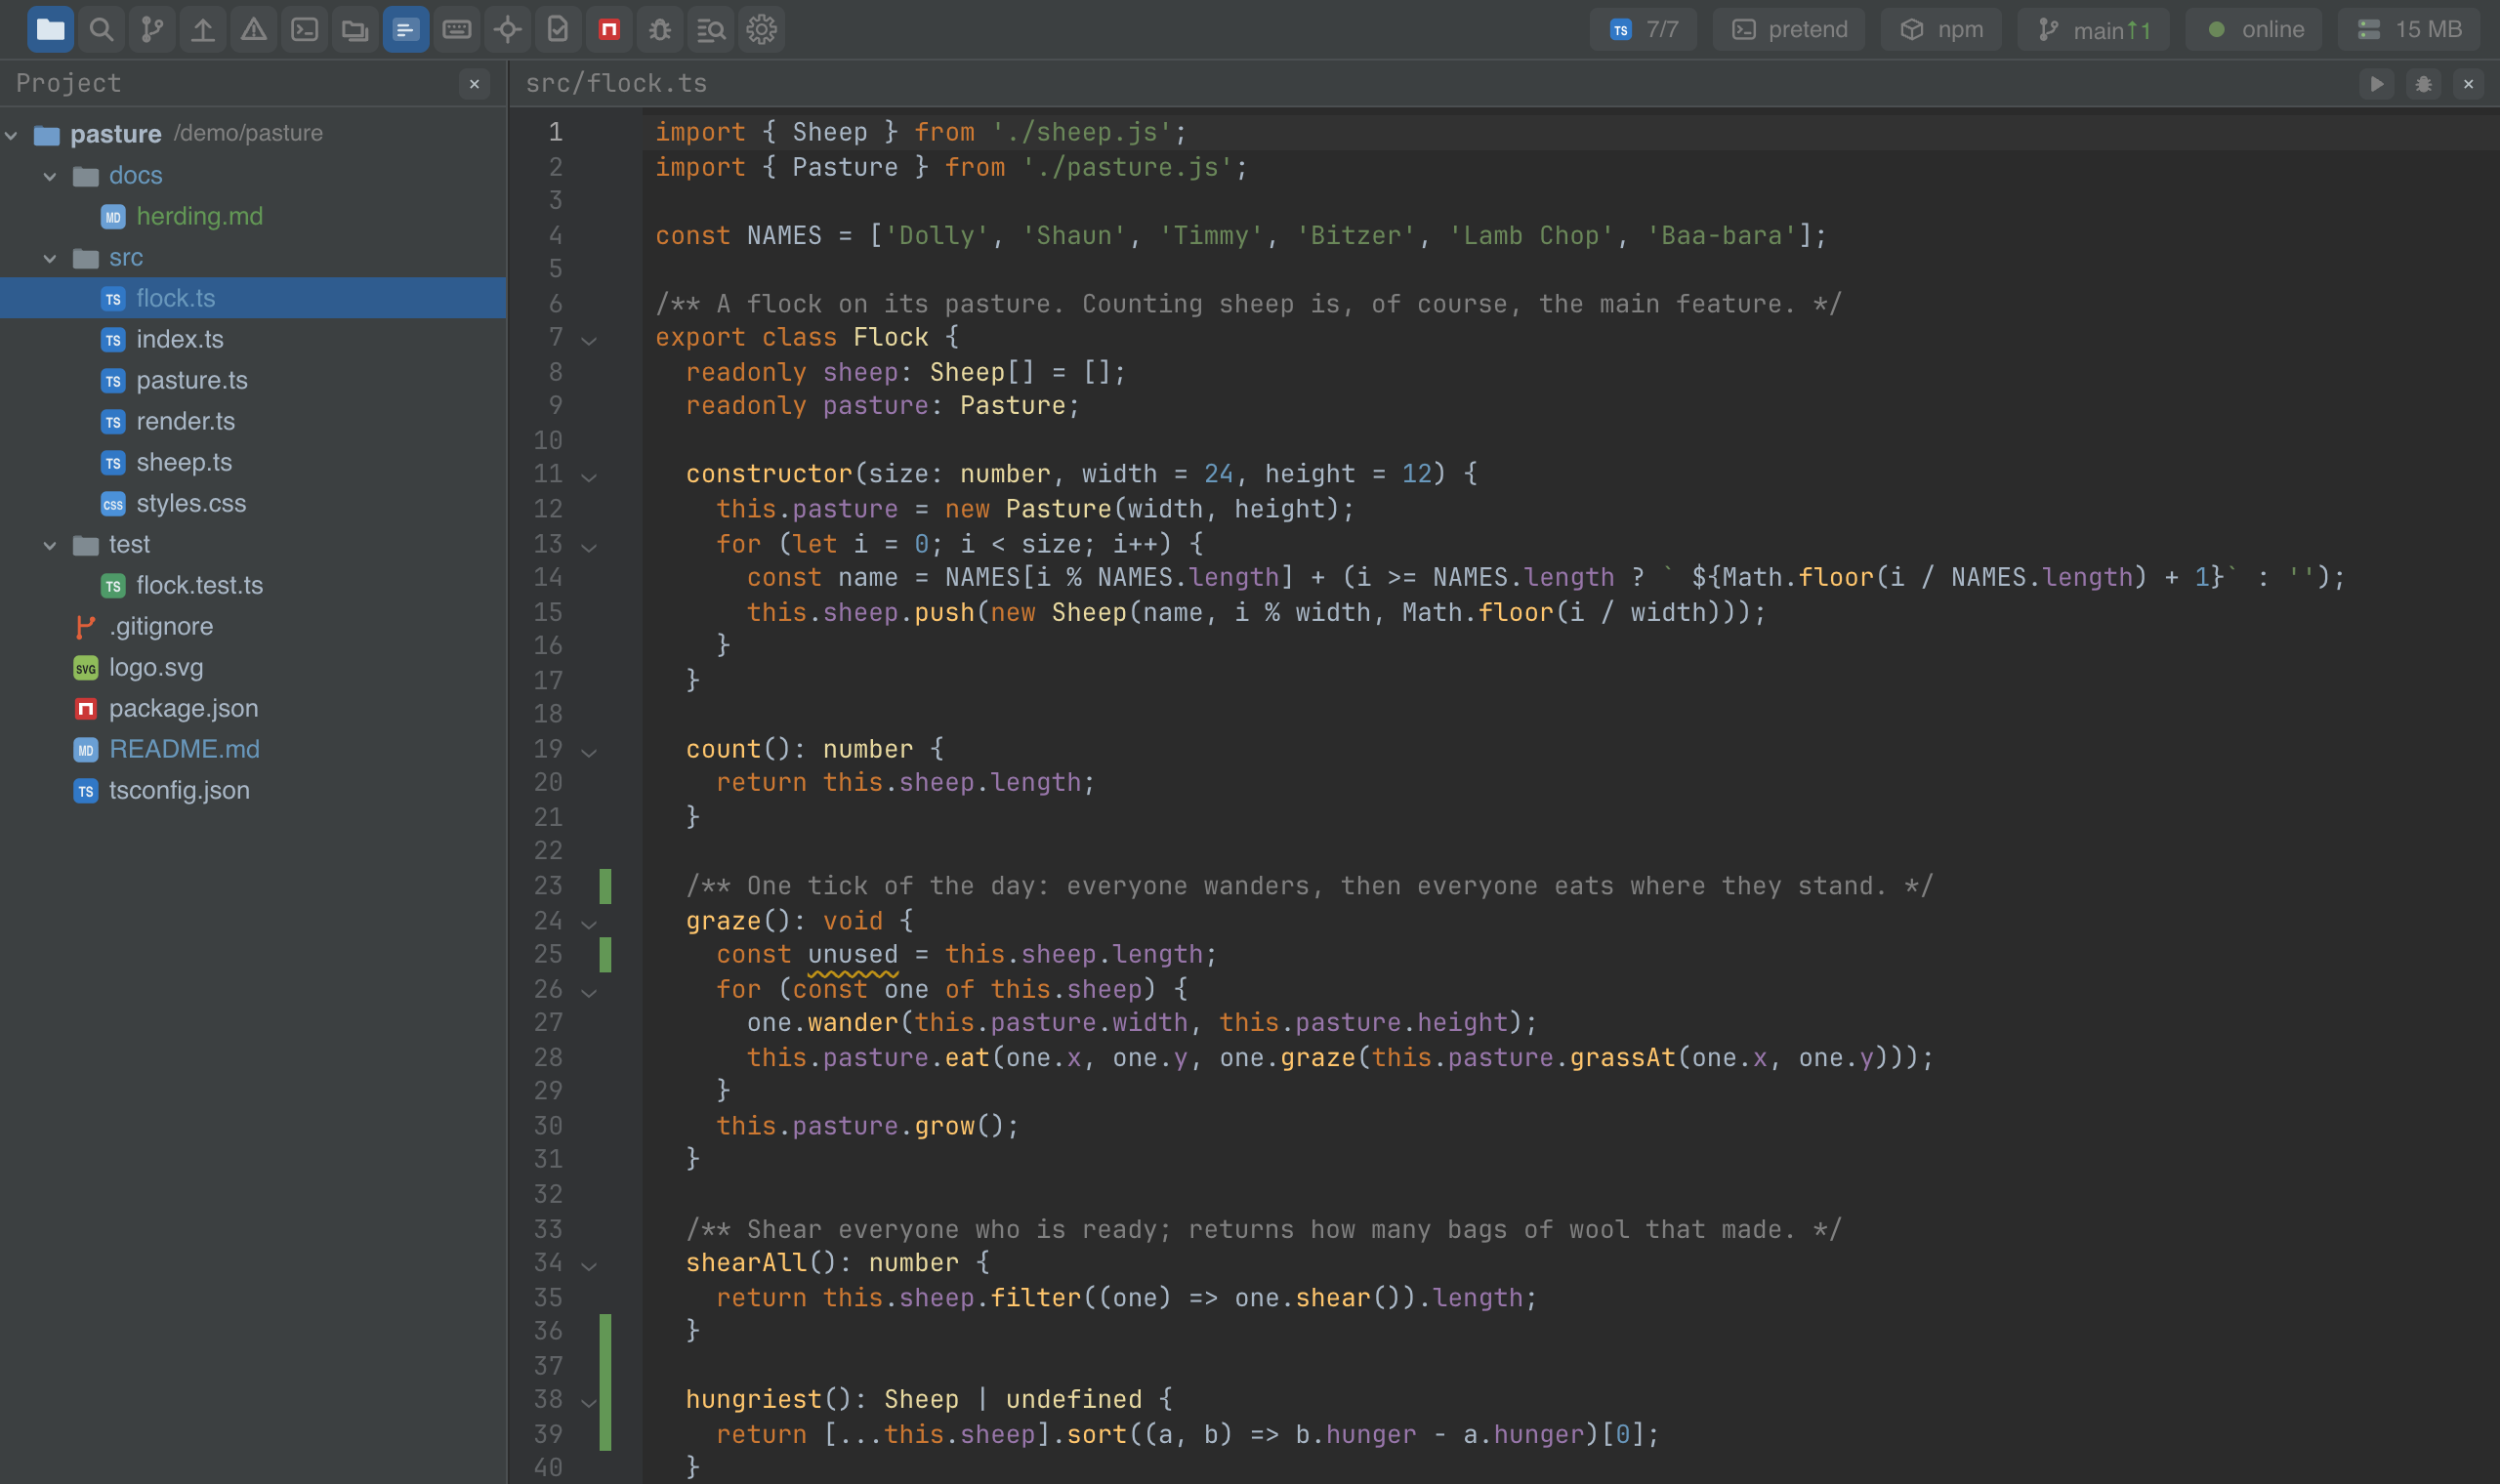This screenshot has width=2500, height=1484.
Task: Open settings gear icon
Action: click(x=762, y=29)
